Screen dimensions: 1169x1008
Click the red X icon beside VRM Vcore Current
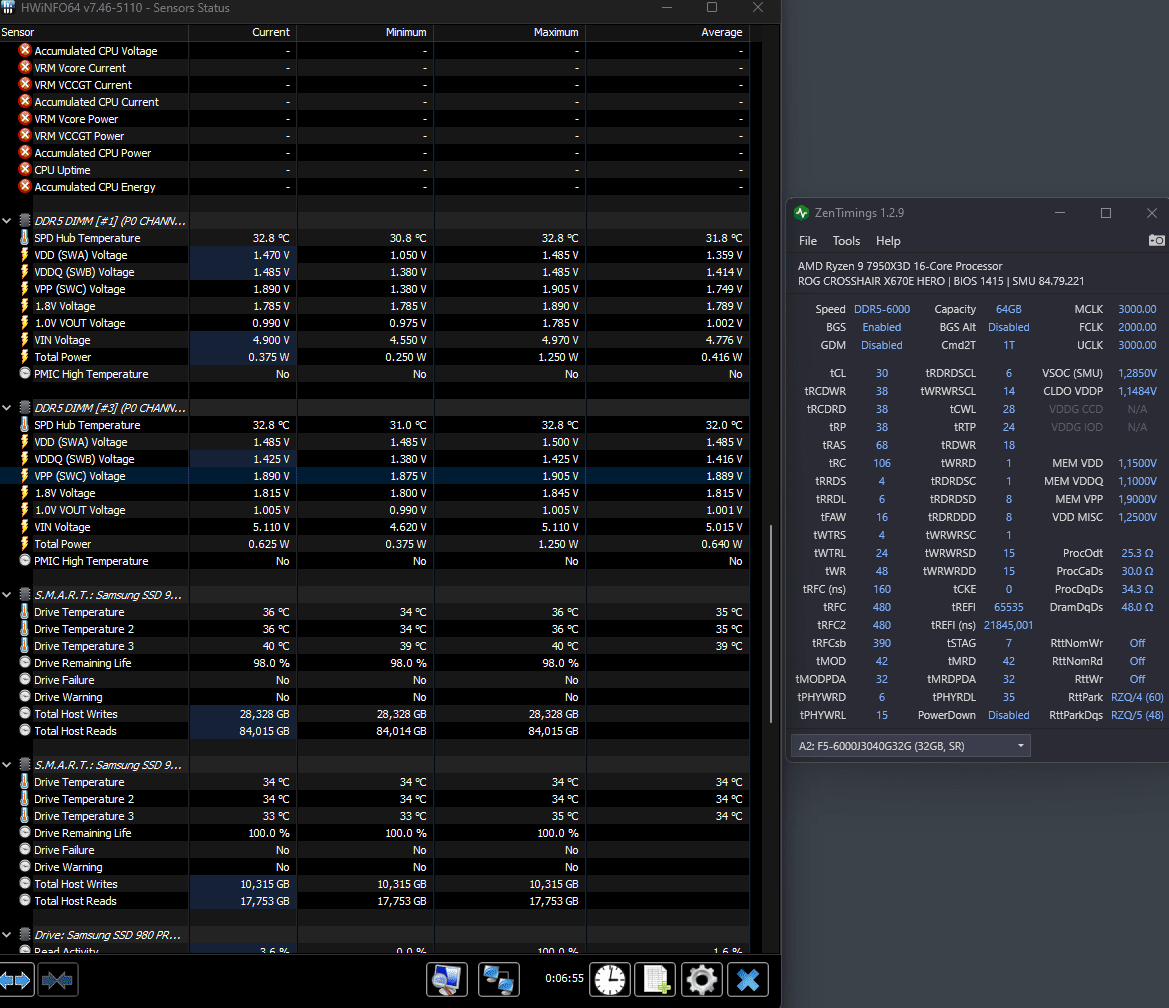pos(25,67)
